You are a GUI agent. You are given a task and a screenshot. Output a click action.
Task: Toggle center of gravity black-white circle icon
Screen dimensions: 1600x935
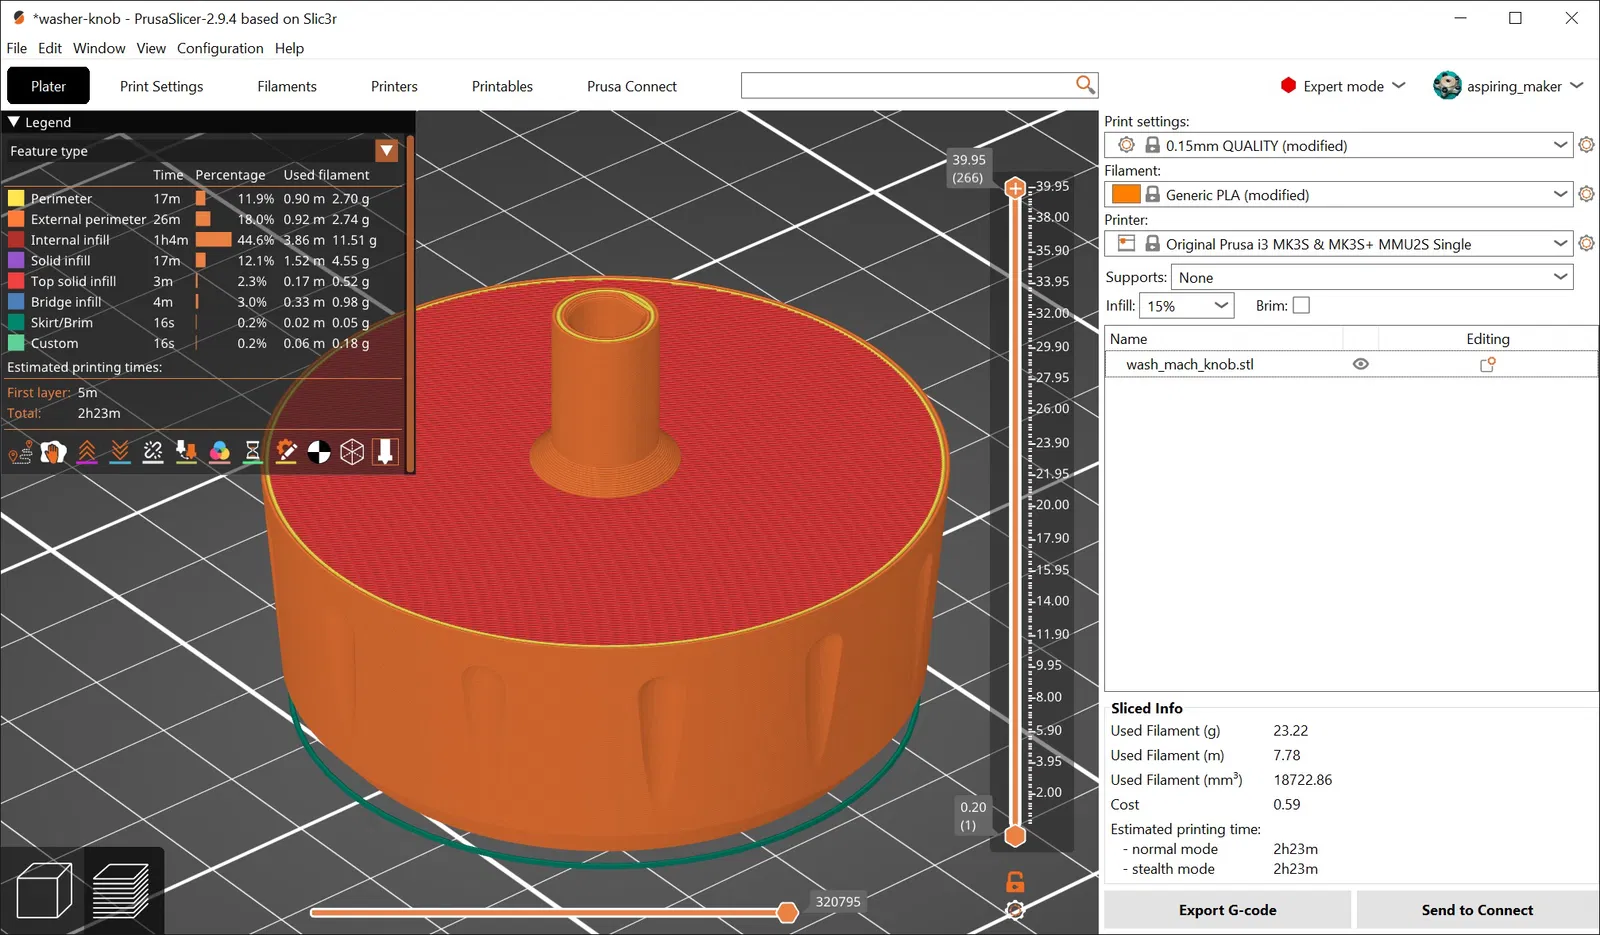tap(319, 453)
